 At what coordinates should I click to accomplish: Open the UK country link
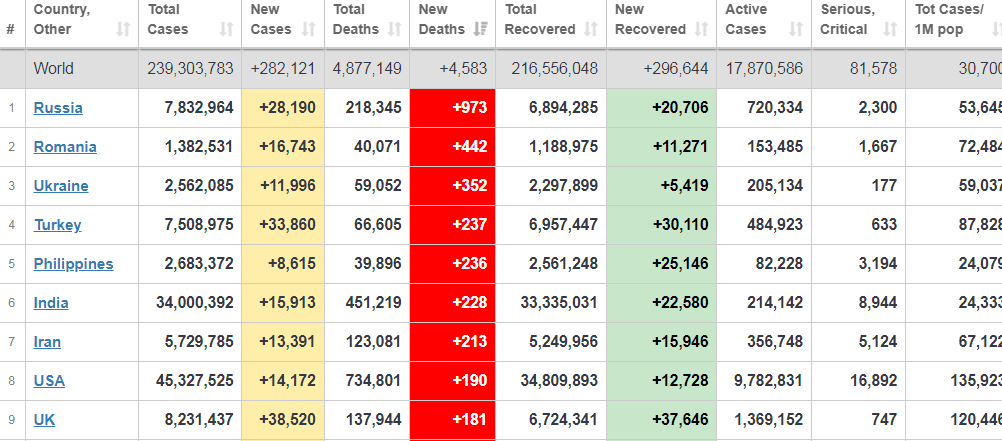tap(44, 419)
